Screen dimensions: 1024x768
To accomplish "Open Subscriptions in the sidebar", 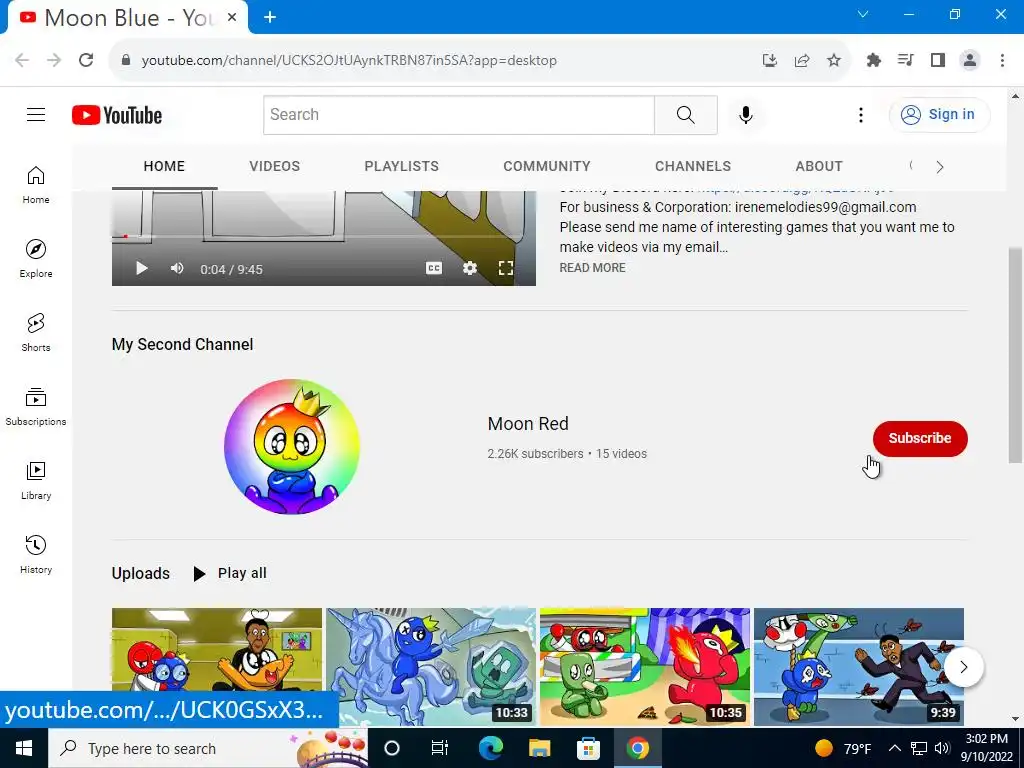I will 36,406.
